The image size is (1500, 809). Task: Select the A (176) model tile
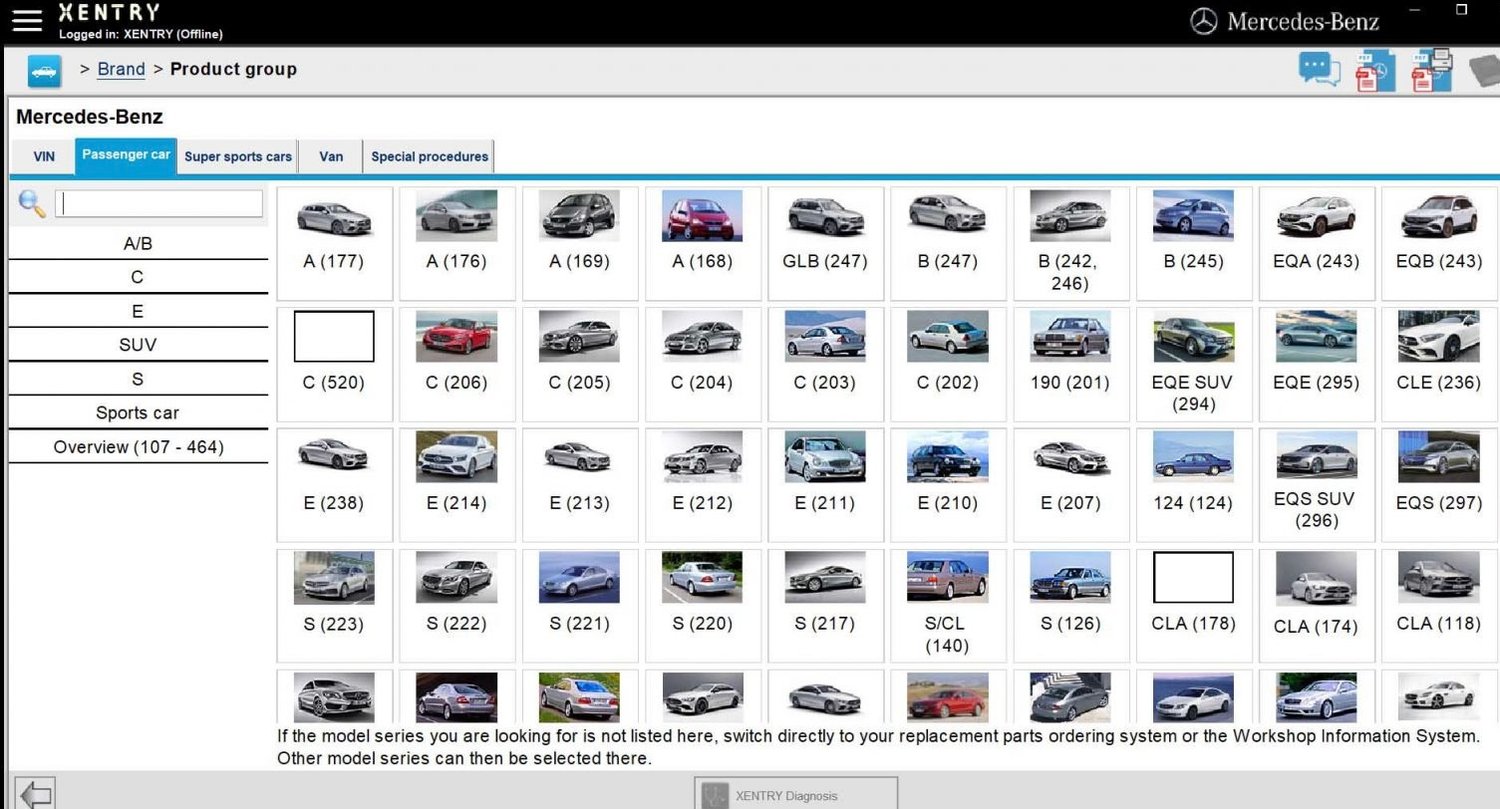(x=457, y=243)
